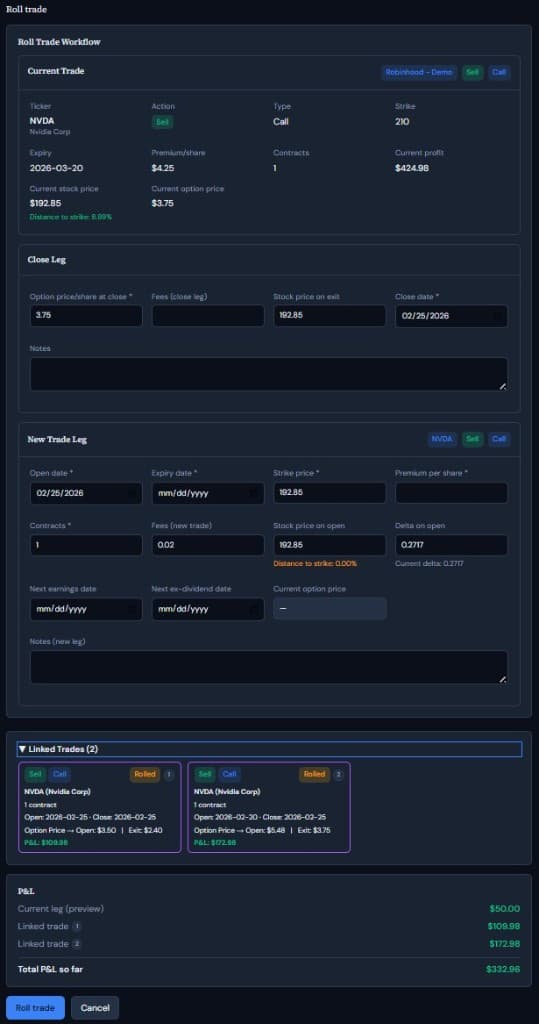The width and height of the screenshot is (539, 1024).
Task: Edit Fees (new trade) field
Action: coord(208,545)
